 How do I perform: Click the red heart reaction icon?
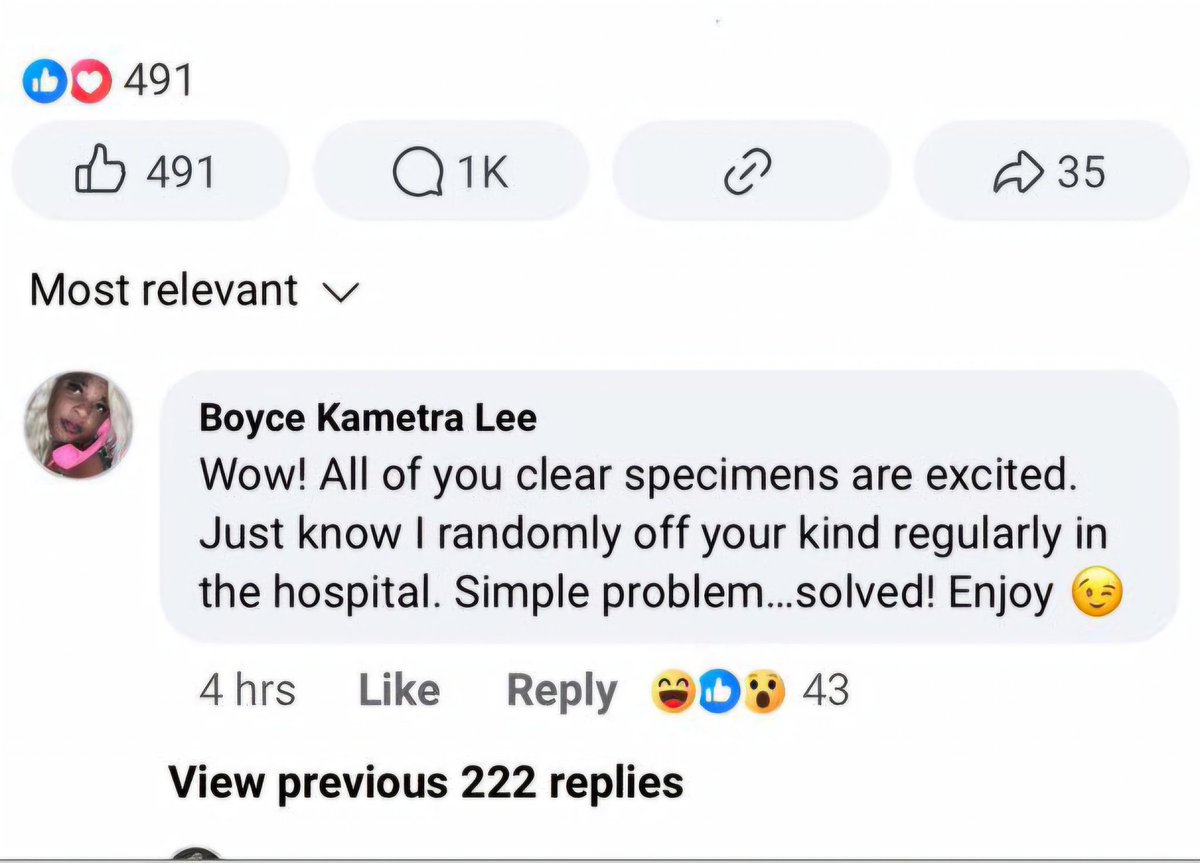click(92, 82)
